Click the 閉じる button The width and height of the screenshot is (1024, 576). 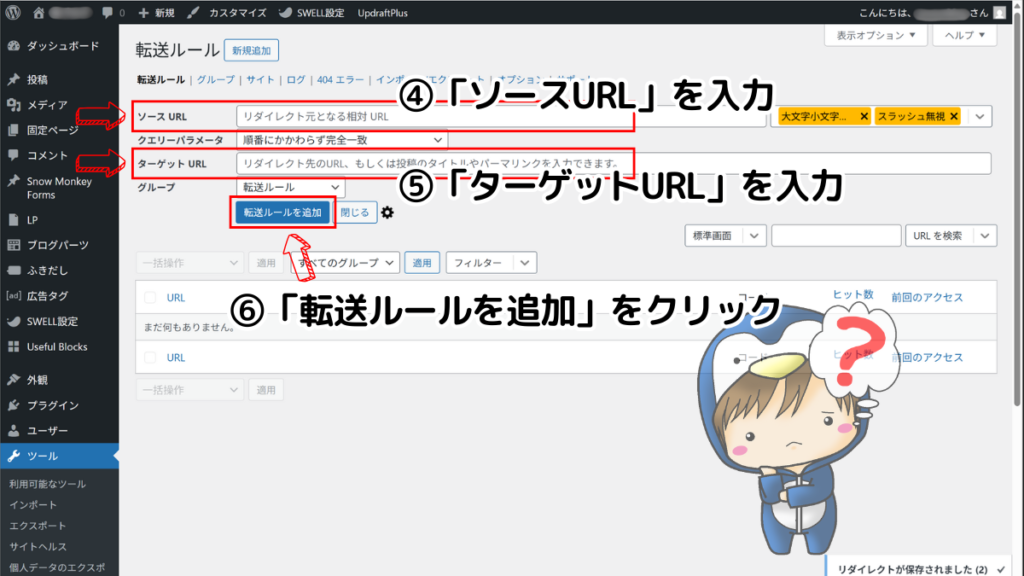point(355,212)
